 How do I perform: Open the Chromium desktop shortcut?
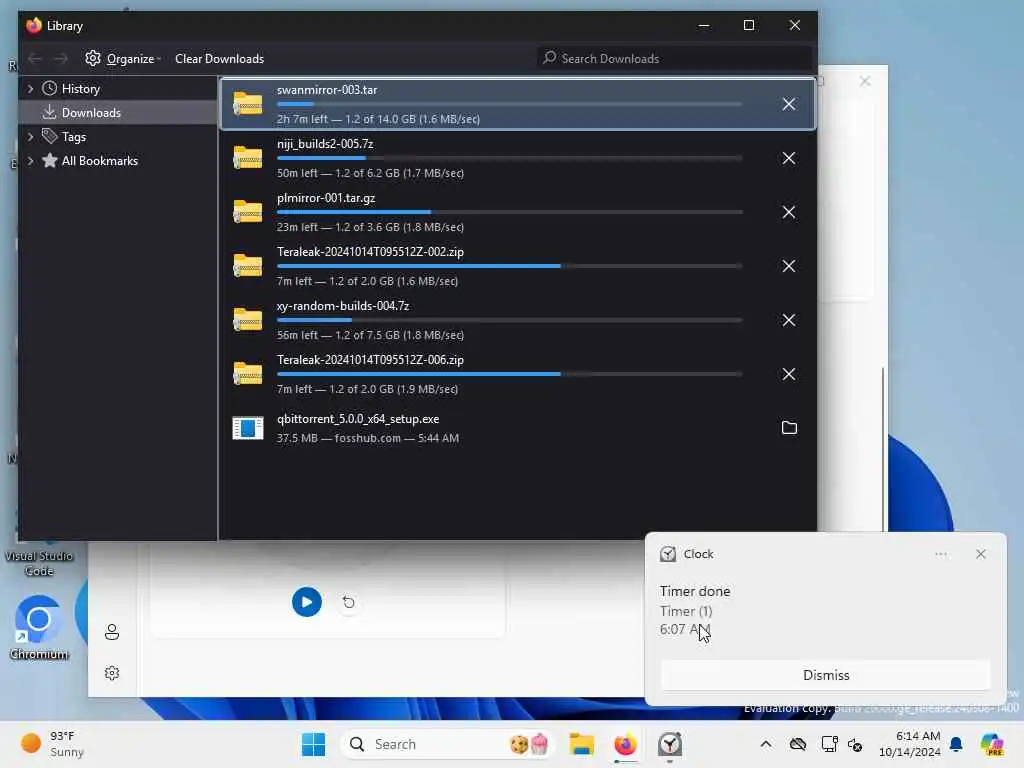[x=39, y=628]
